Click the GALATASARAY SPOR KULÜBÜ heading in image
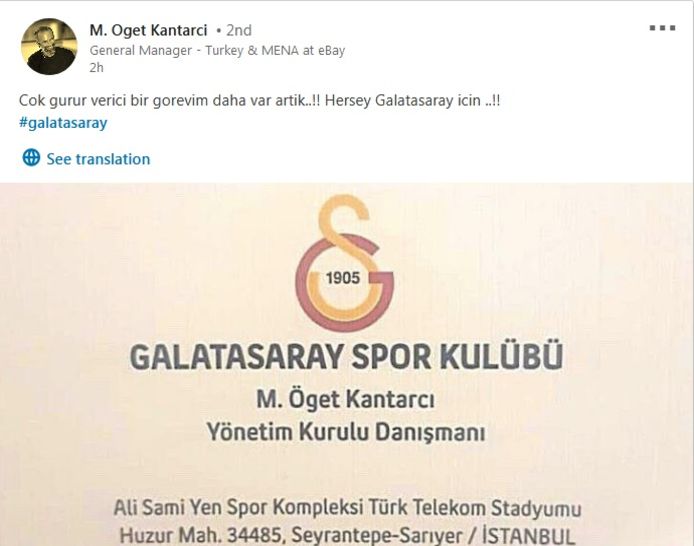 pos(347,357)
